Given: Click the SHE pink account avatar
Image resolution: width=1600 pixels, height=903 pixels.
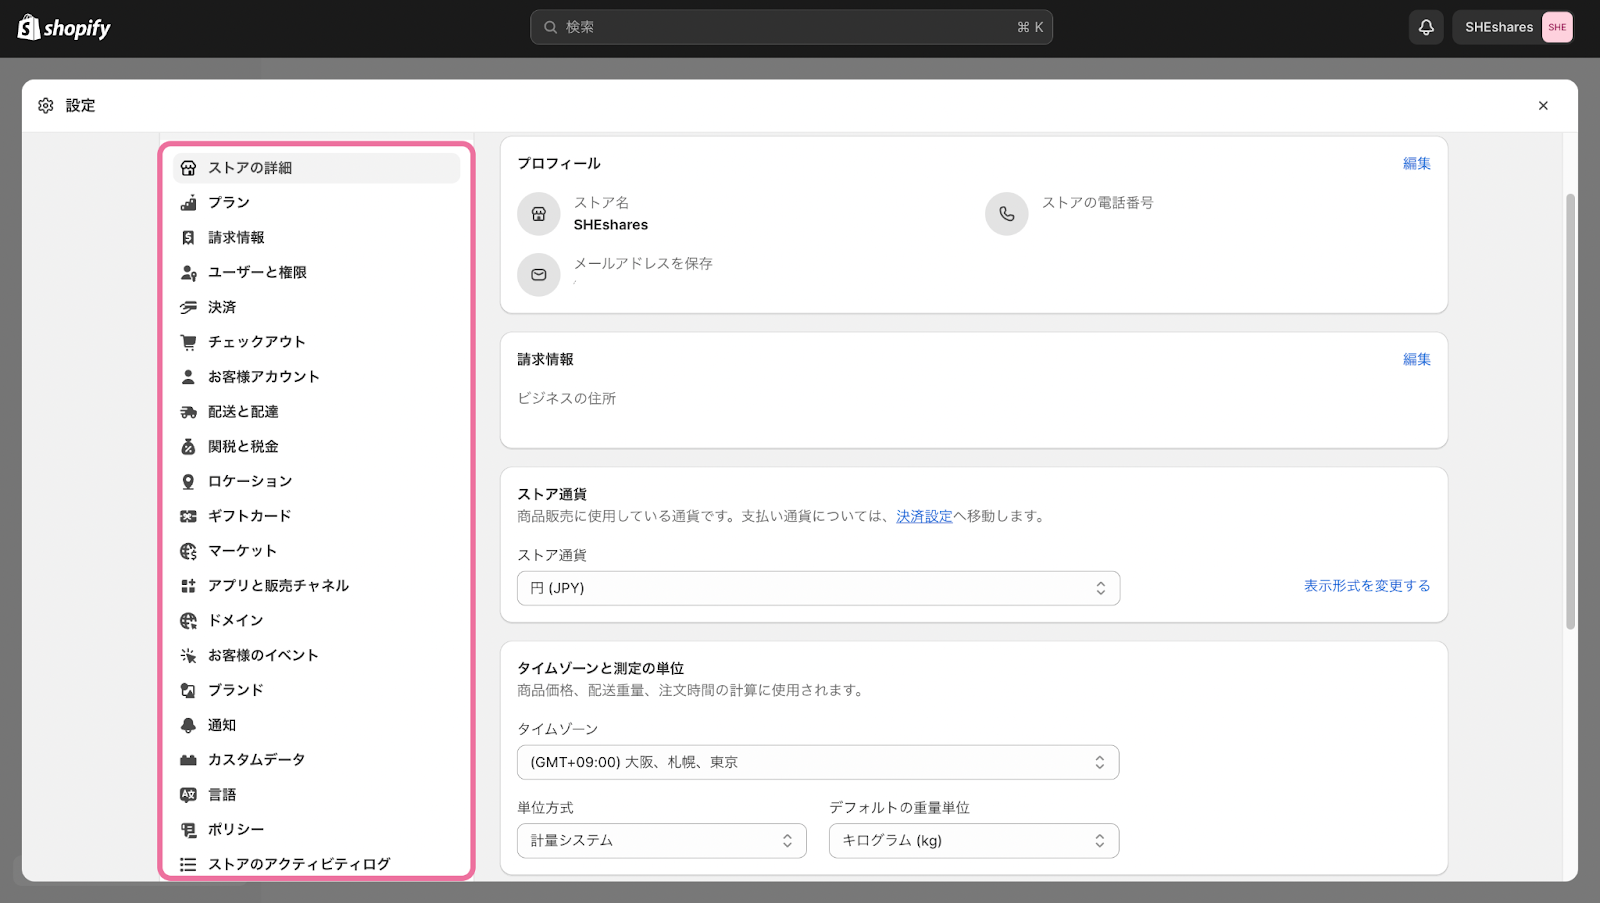Looking at the screenshot, I should tap(1557, 27).
